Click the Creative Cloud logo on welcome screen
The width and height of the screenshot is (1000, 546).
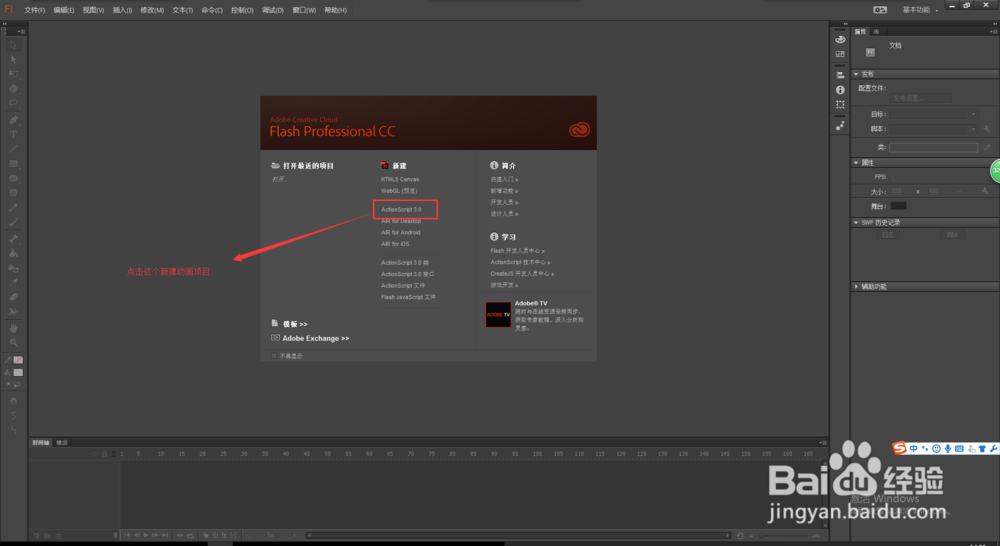coord(579,130)
